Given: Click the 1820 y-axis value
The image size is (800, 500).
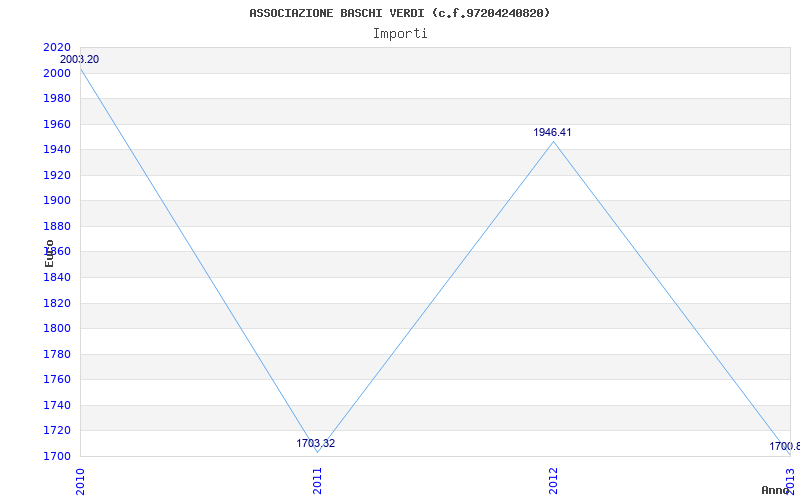Looking at the screenshot, I should tap(57, 303).
